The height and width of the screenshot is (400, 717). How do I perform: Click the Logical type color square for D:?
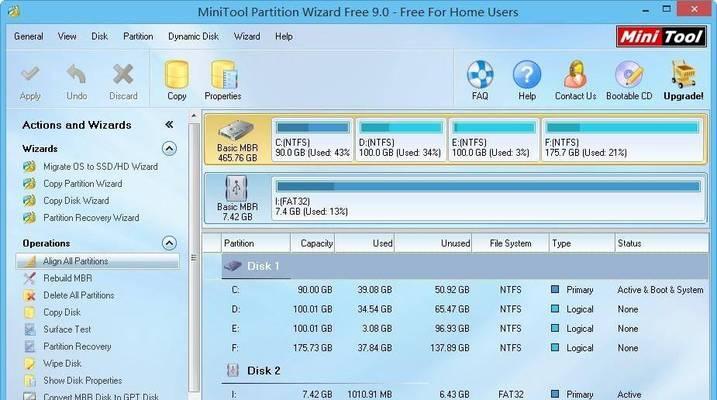[555, 309]
